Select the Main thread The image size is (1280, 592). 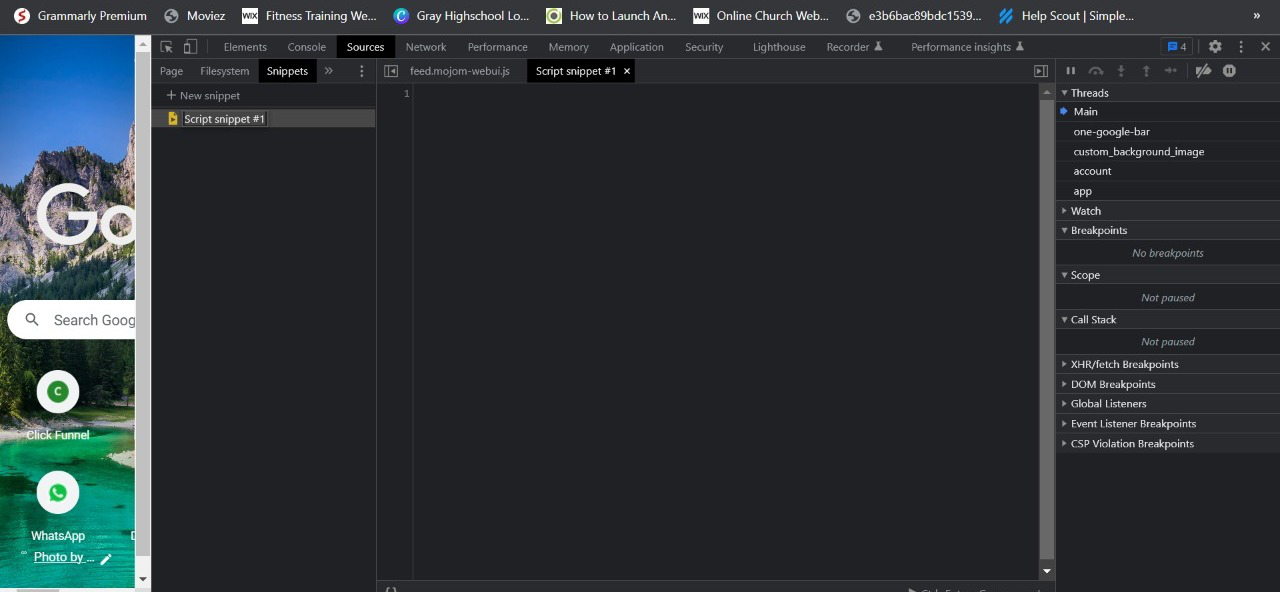(1168, 112)
